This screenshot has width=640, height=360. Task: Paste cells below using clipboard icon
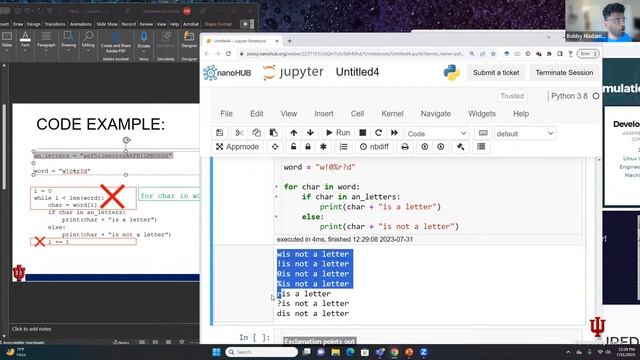pyautogui.click(x=273, y=133)
